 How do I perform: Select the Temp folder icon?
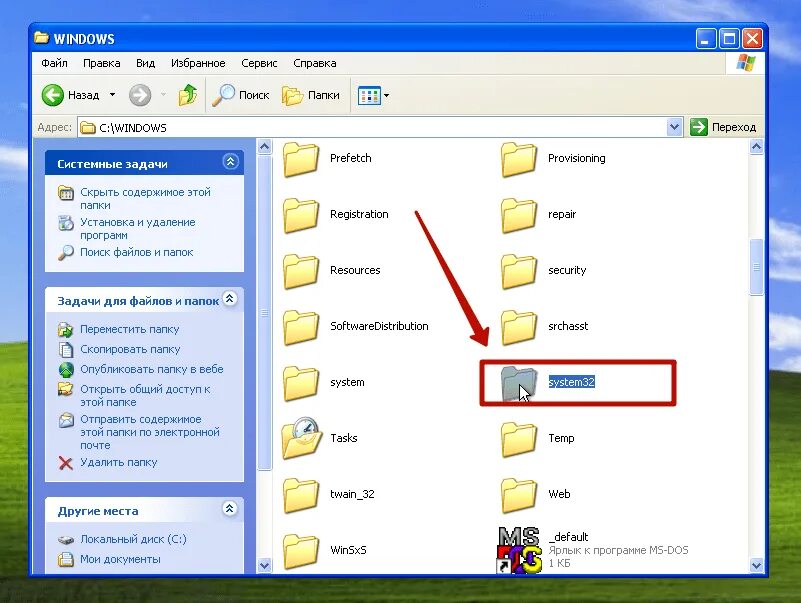(x=519, y=439)
